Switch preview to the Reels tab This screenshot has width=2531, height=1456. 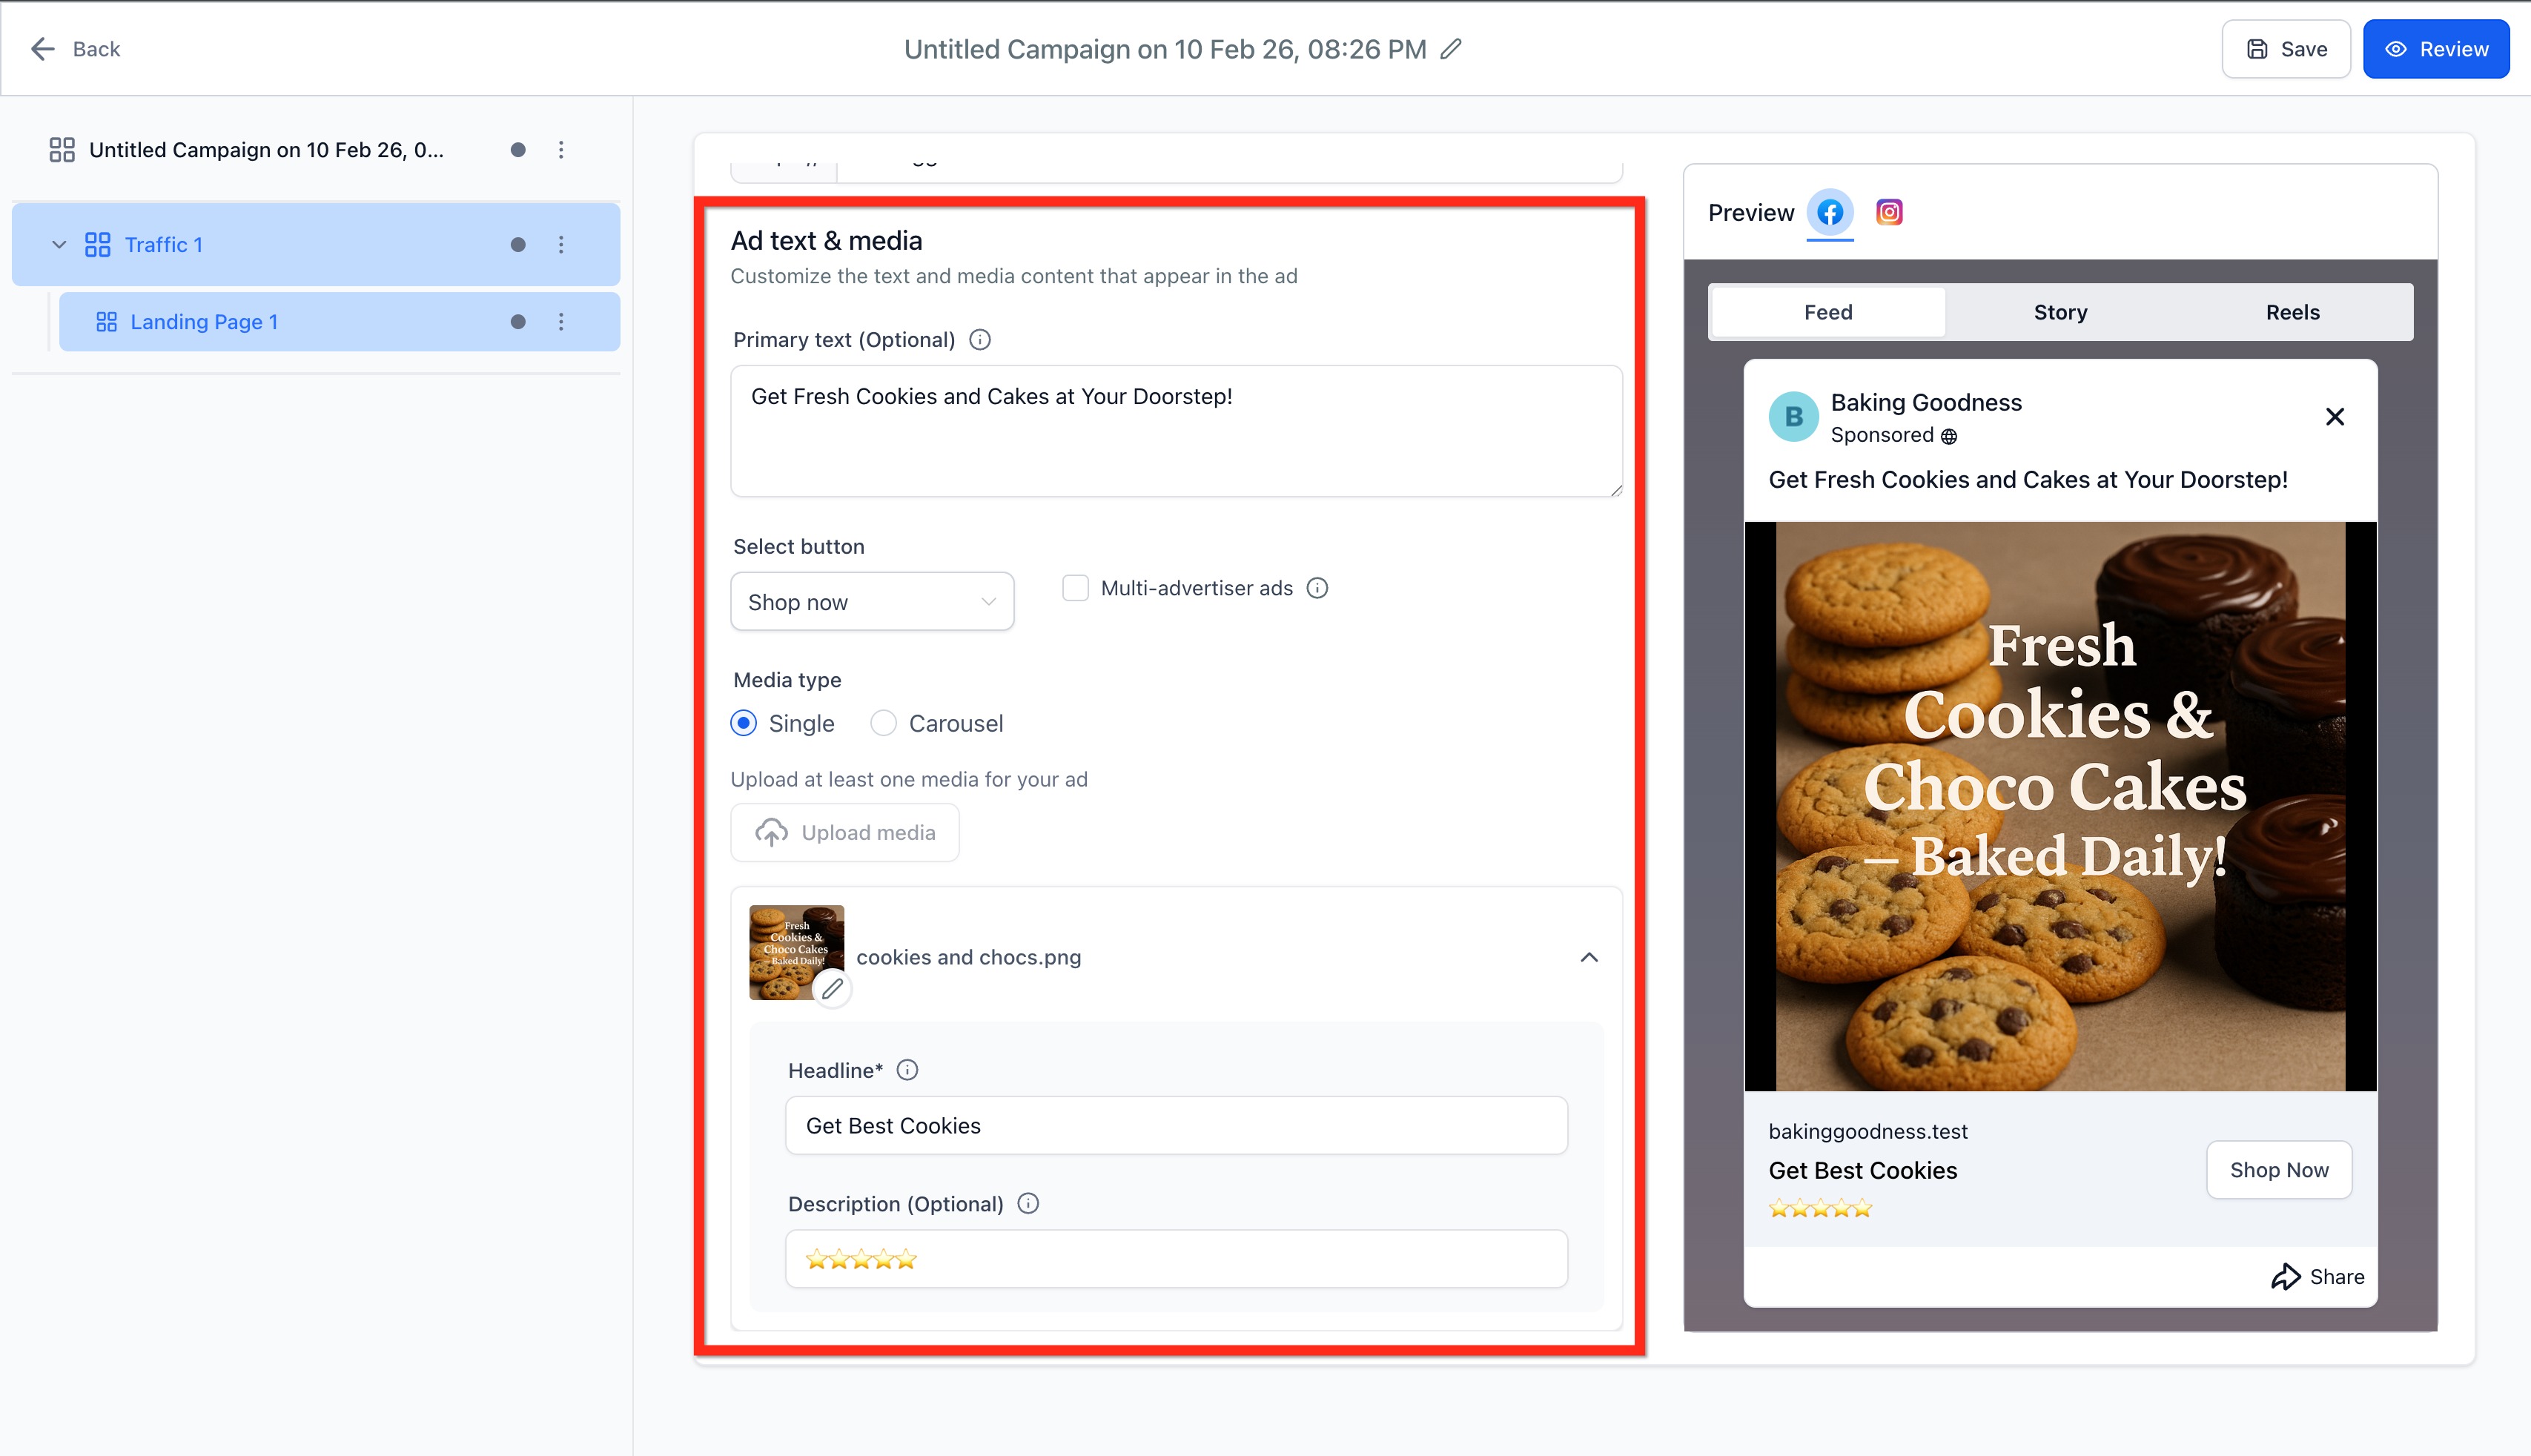[2292, 312]
